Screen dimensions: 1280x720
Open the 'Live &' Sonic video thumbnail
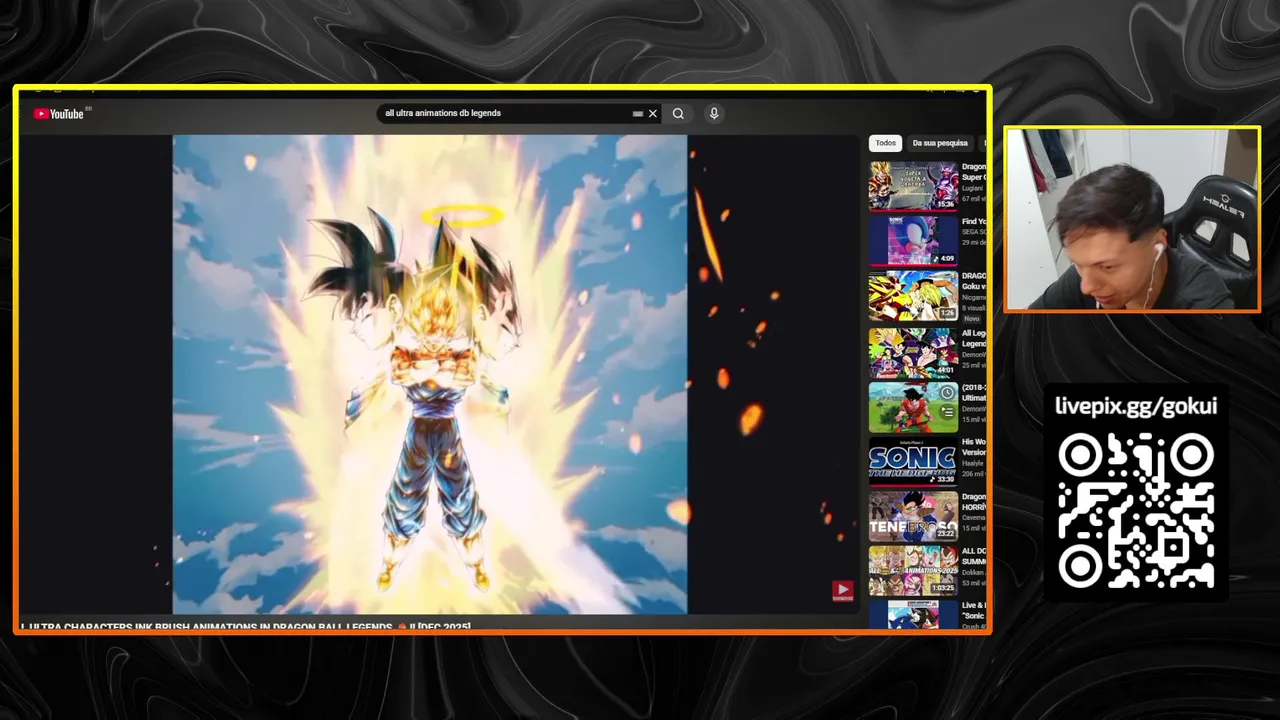tap(913, 614)
